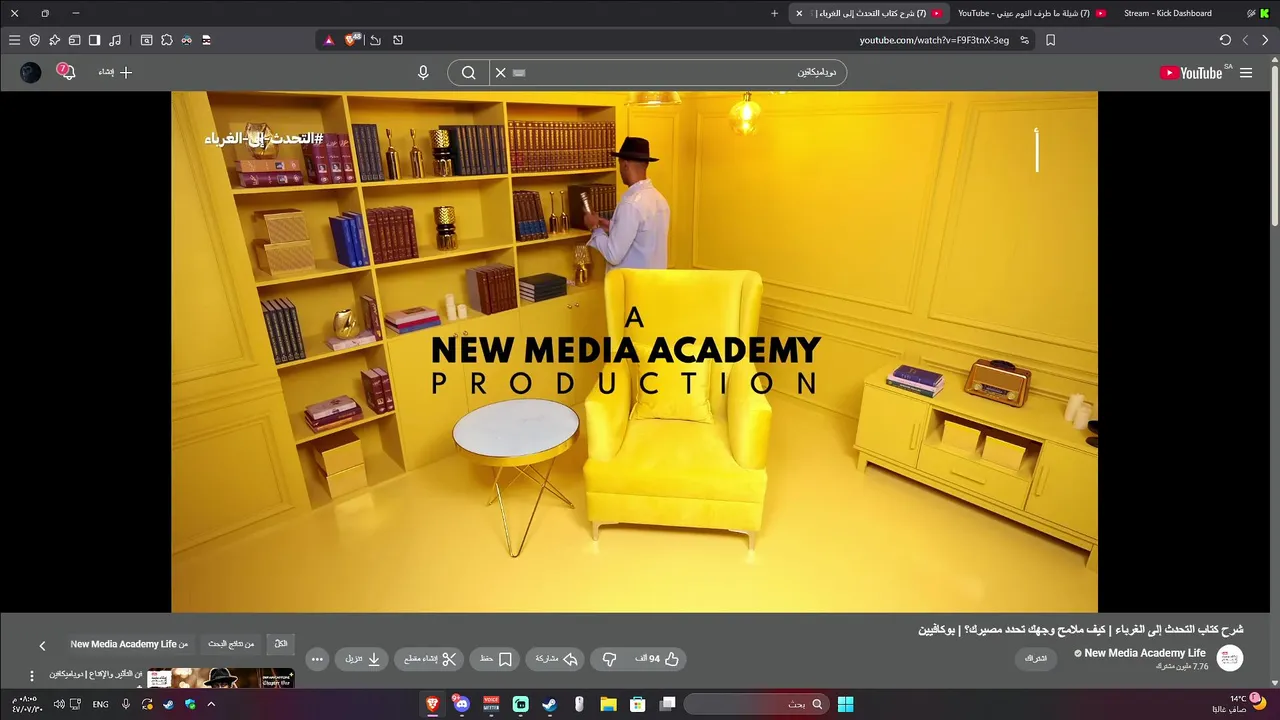Open the Brave VPN shield icon

tap(34, 40)
